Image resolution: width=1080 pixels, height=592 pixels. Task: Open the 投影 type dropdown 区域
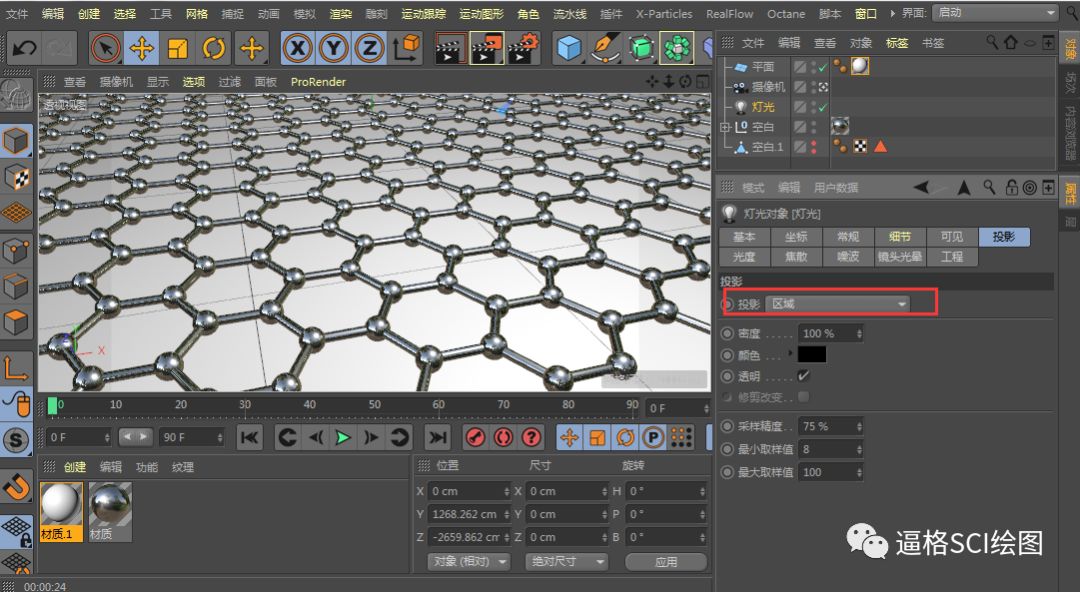(838, 303)
